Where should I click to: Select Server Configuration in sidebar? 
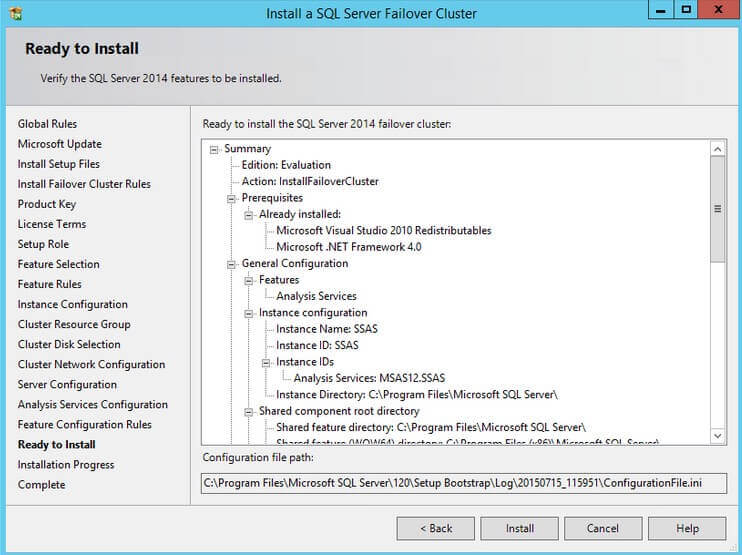coord(67,385)
